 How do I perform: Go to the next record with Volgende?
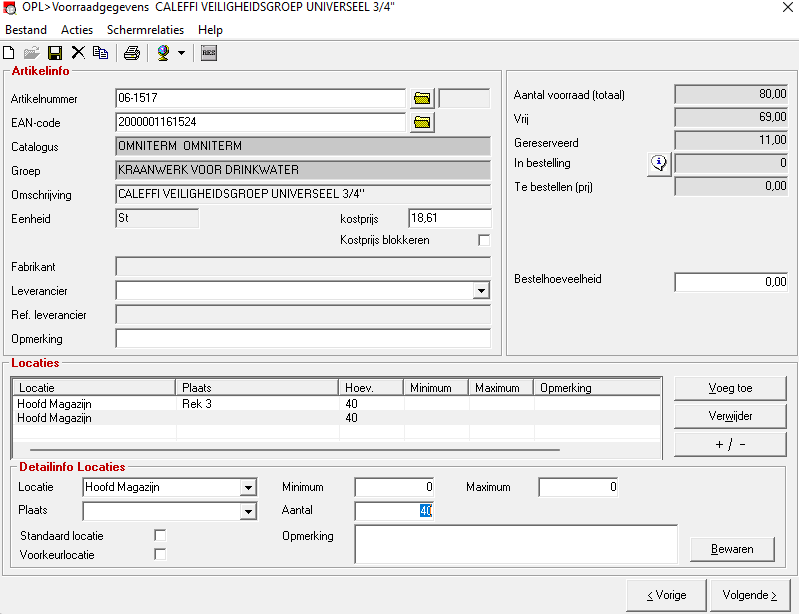(x=750, y=595)
